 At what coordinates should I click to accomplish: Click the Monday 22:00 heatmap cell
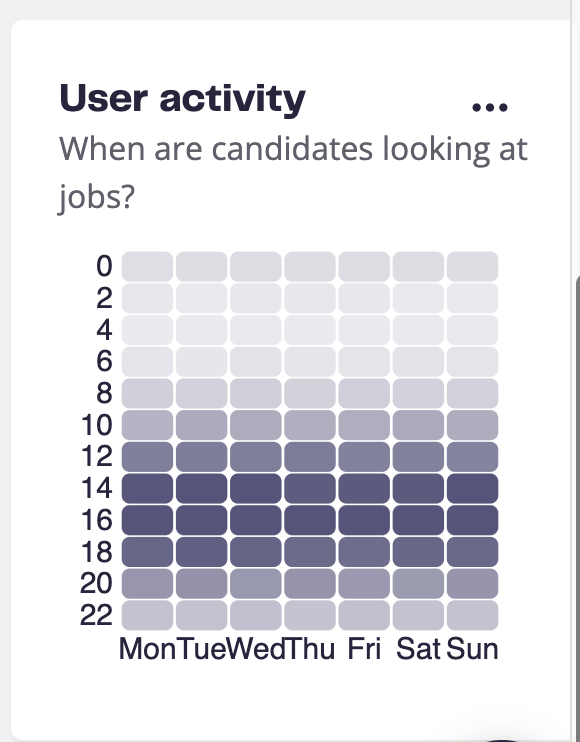[x=147, y=615]
